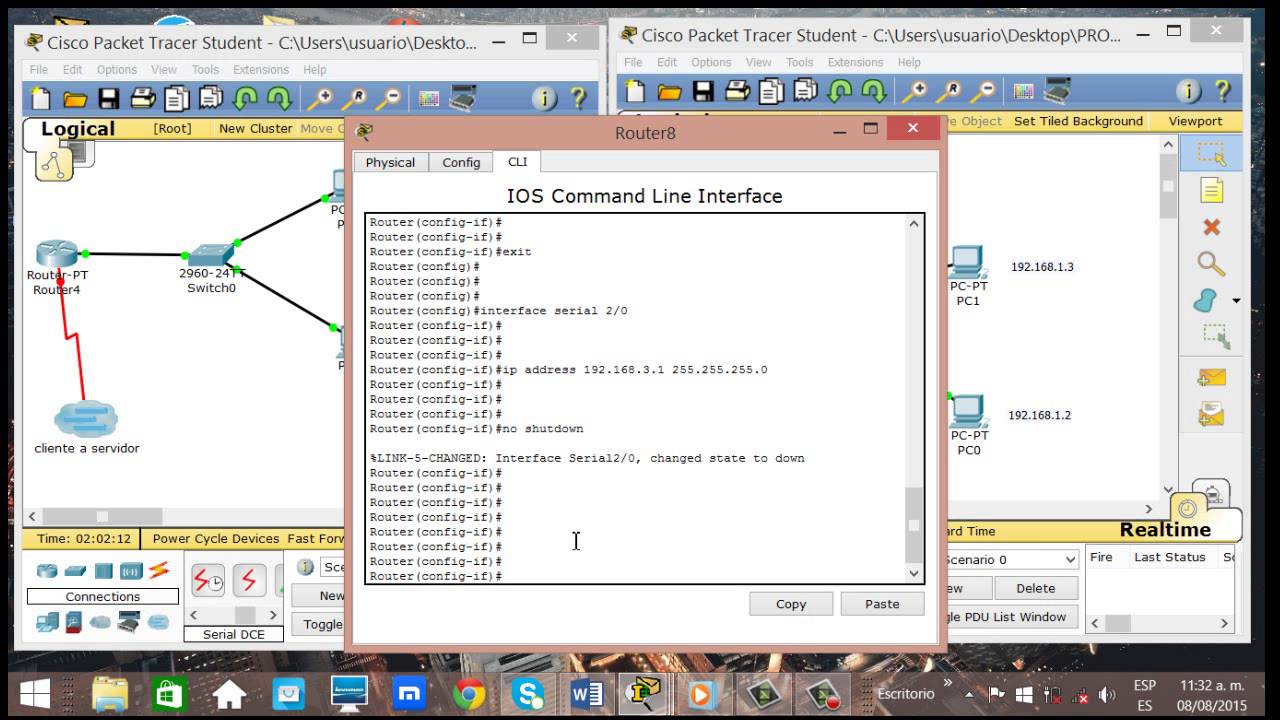Click CLI scrollbar down arrow in Router8

click(913, 573)
